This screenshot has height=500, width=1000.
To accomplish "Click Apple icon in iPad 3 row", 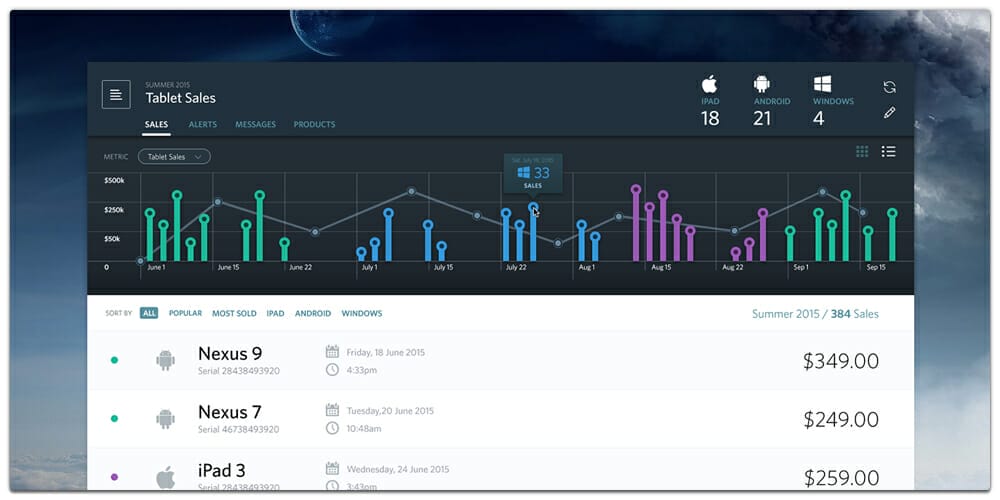I will click(x=165, y=477).
